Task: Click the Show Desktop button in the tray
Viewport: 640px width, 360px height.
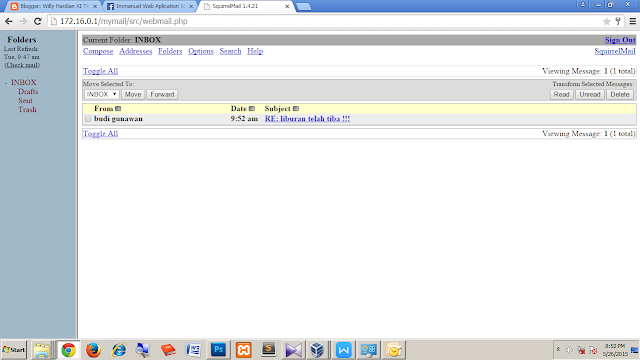Action: click(x=635, y=350)
